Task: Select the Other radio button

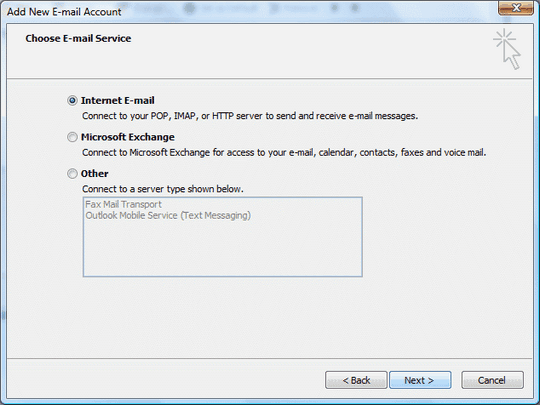Action: [x=72, y=174]
